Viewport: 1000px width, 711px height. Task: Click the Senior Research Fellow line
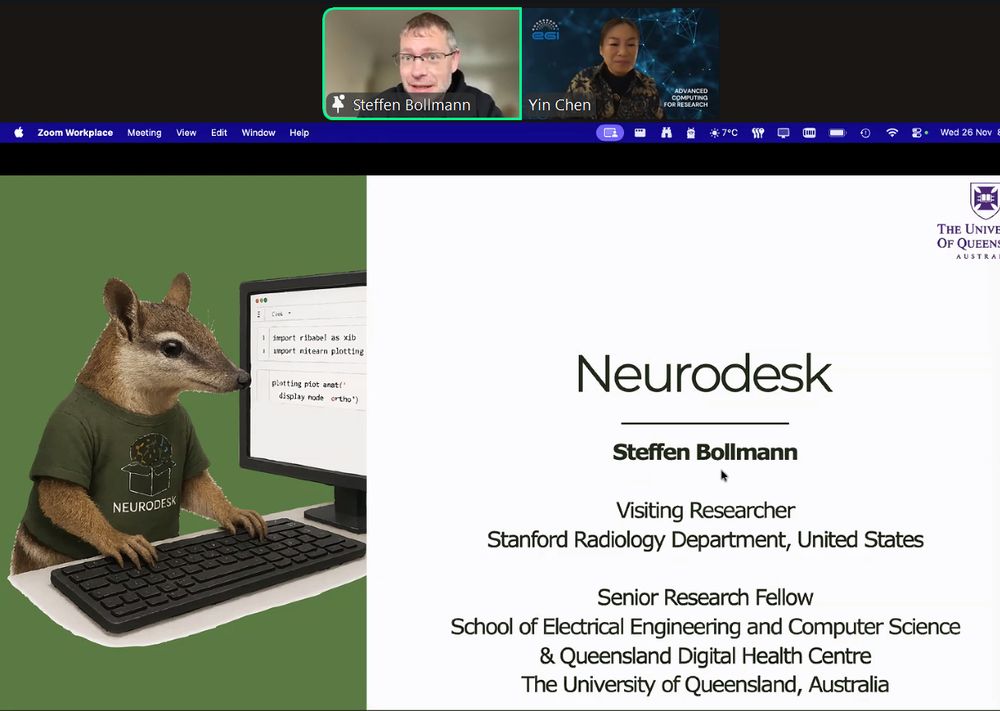[x=705, y=597]
